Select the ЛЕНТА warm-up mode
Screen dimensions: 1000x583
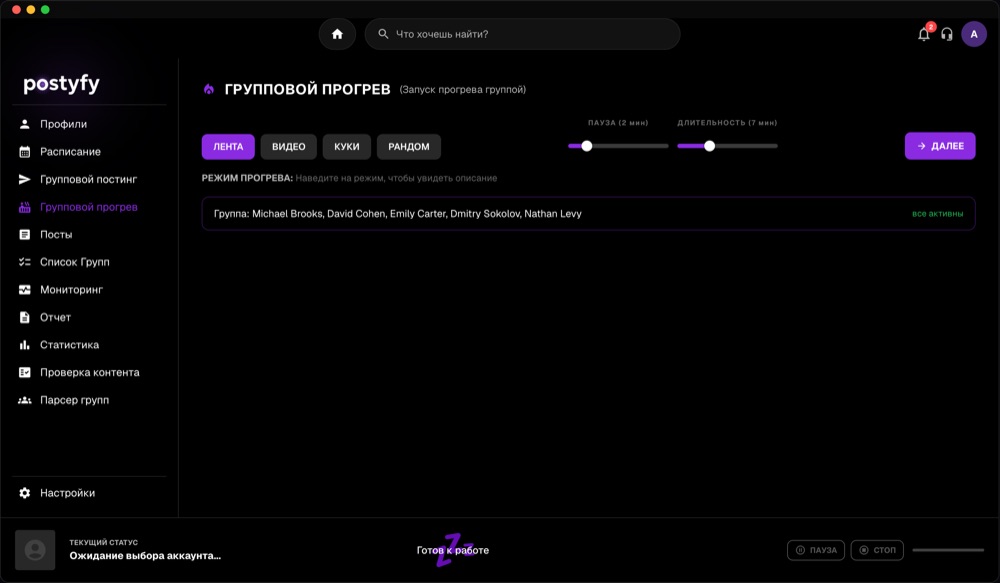[x=228, y=147]
